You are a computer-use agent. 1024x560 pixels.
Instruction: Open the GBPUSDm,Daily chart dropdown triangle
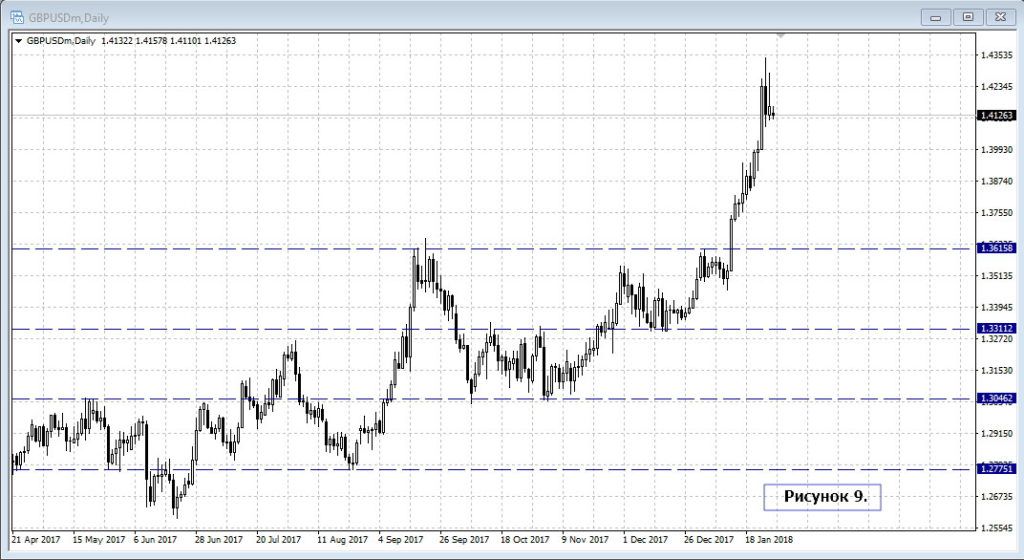click(x=18, y=41)
